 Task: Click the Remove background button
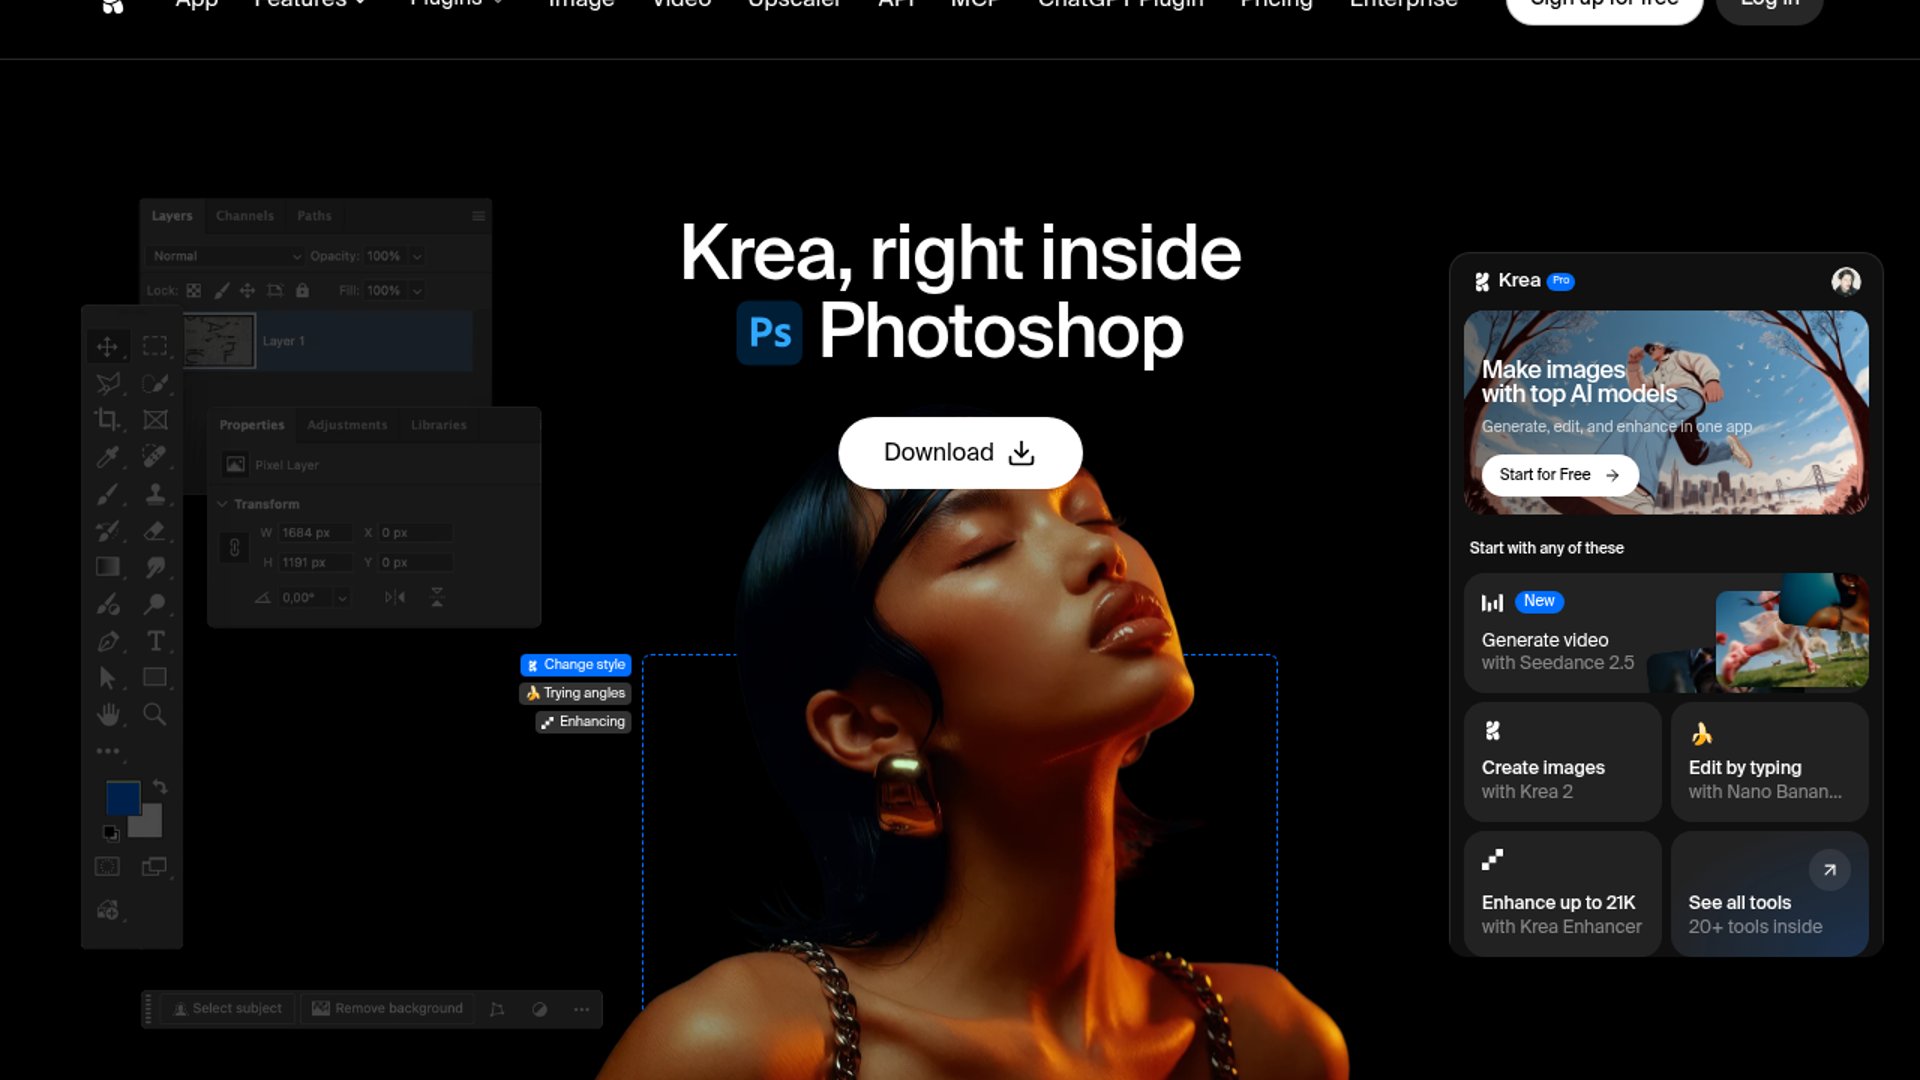coord(388,1009)
